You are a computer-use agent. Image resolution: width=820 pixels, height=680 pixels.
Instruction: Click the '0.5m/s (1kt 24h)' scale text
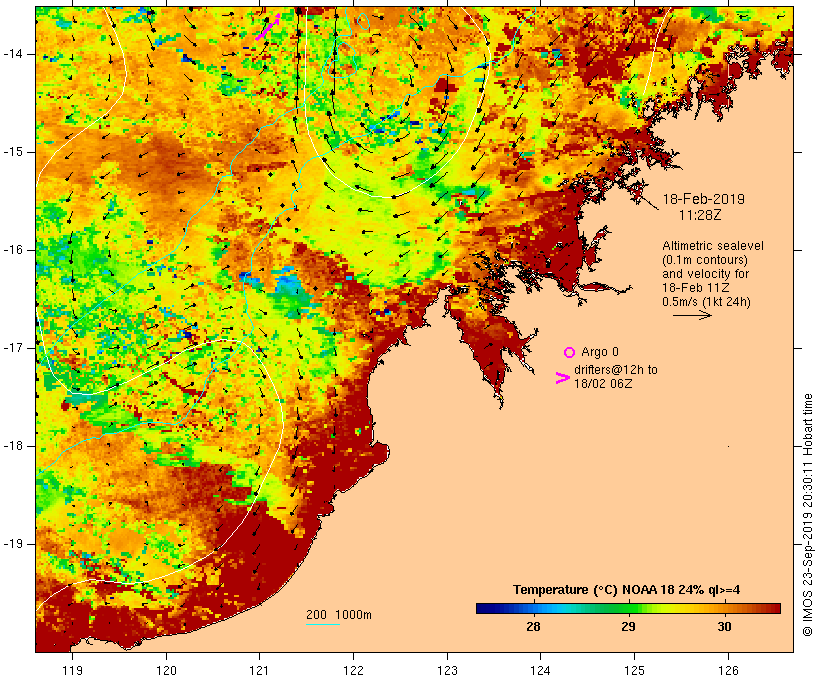click(706, 302)
